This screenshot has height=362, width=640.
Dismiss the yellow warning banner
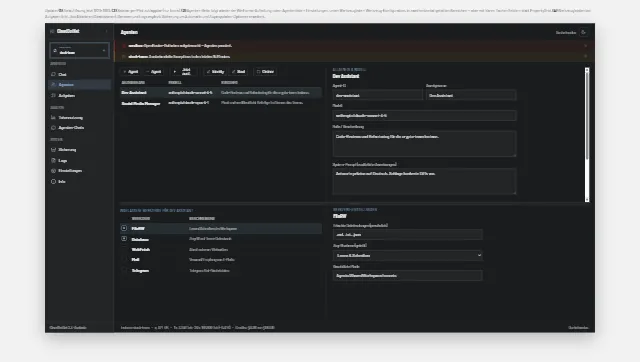(586, 56)
